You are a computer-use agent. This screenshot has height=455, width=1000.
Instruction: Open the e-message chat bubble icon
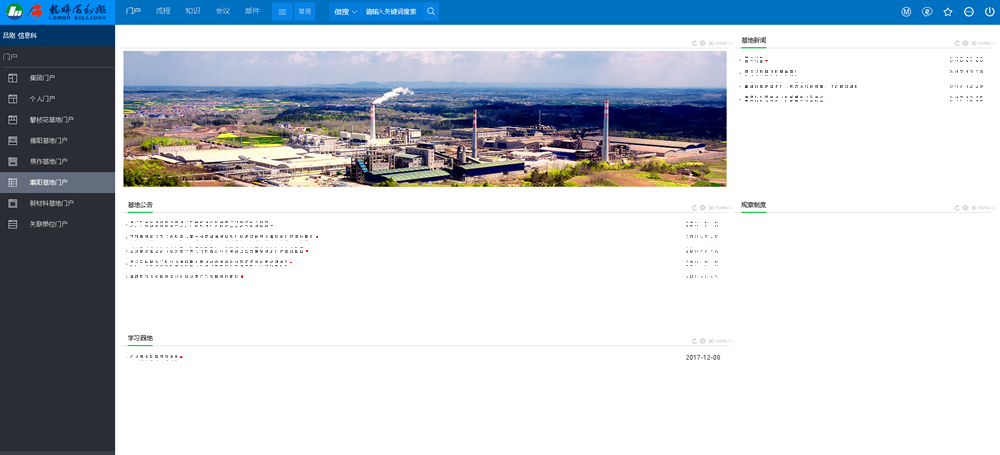[927, 11]
